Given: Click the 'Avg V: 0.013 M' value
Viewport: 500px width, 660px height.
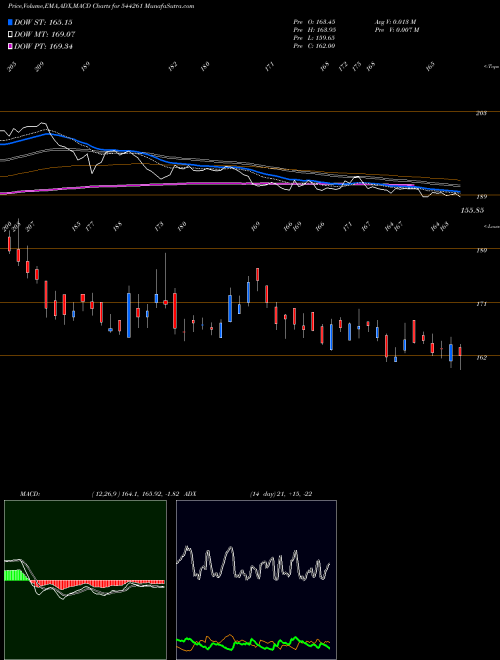Looking at the screenshot, I should [x=395, y=21].
